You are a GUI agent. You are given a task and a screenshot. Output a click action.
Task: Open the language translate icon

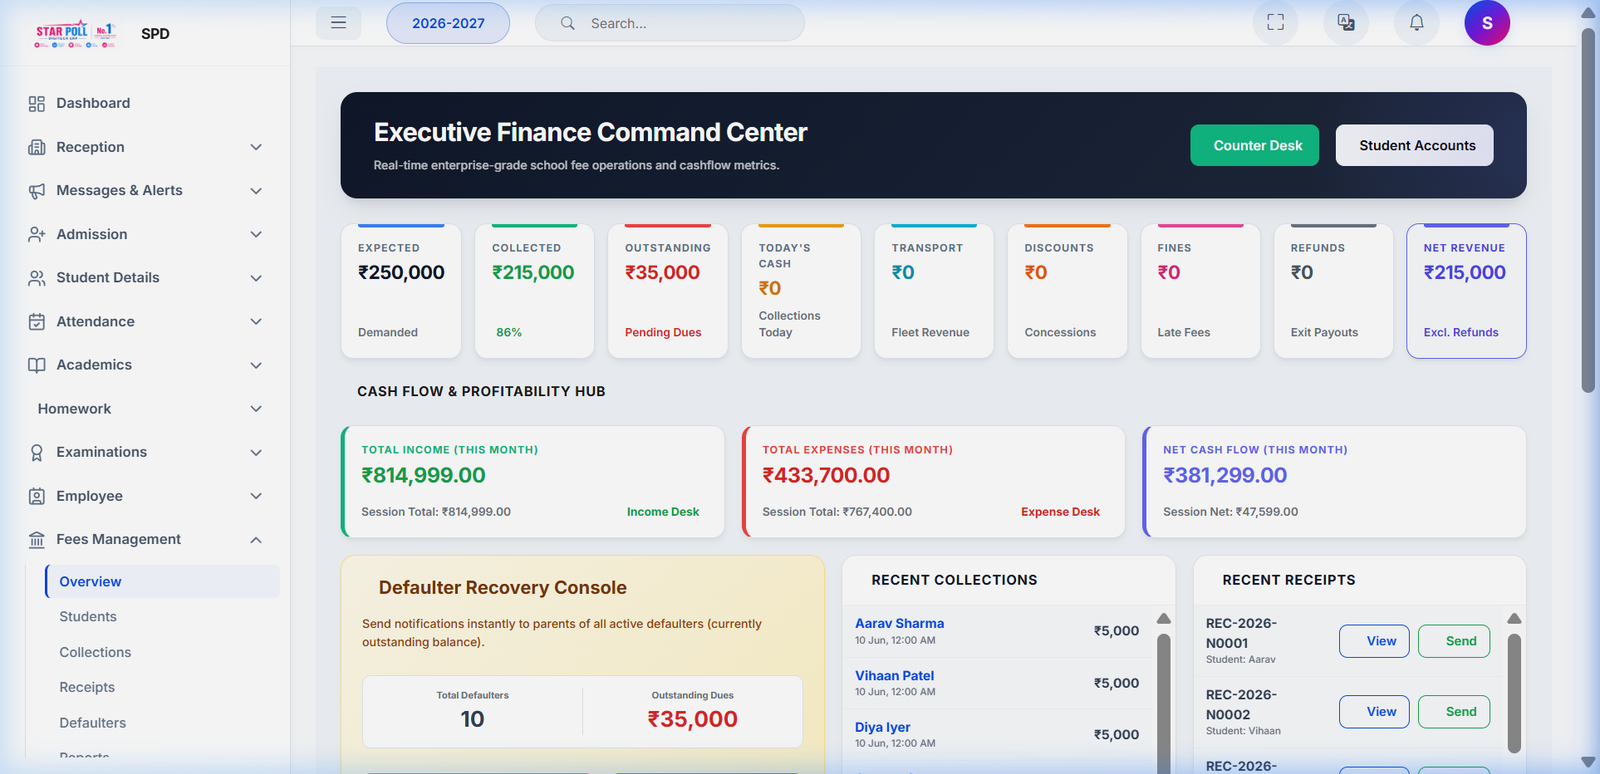tap(1346, 22)
